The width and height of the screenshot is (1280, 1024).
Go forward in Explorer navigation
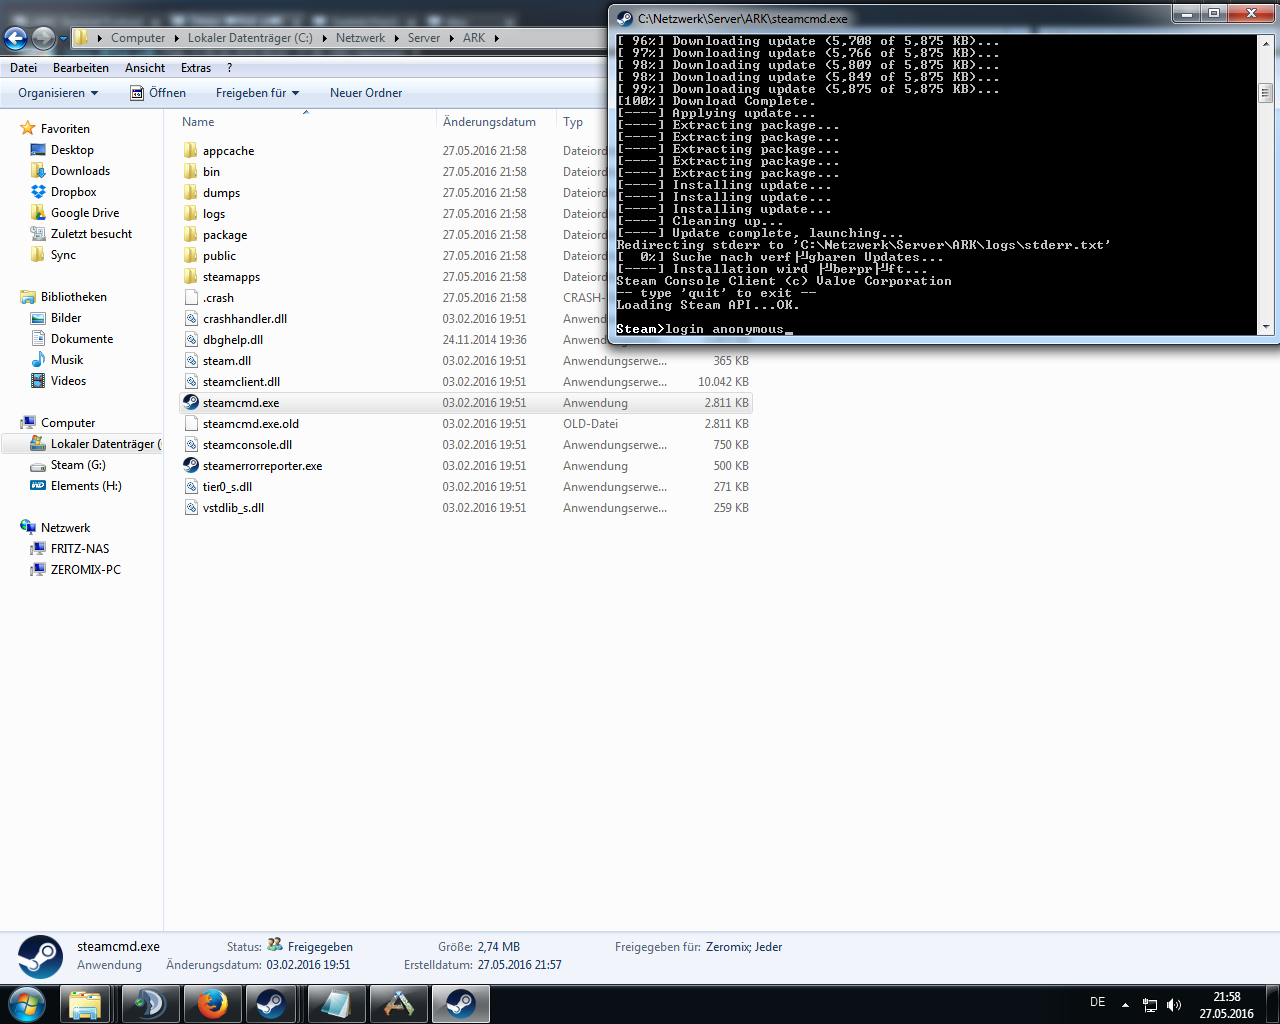(x=43, y=38)
